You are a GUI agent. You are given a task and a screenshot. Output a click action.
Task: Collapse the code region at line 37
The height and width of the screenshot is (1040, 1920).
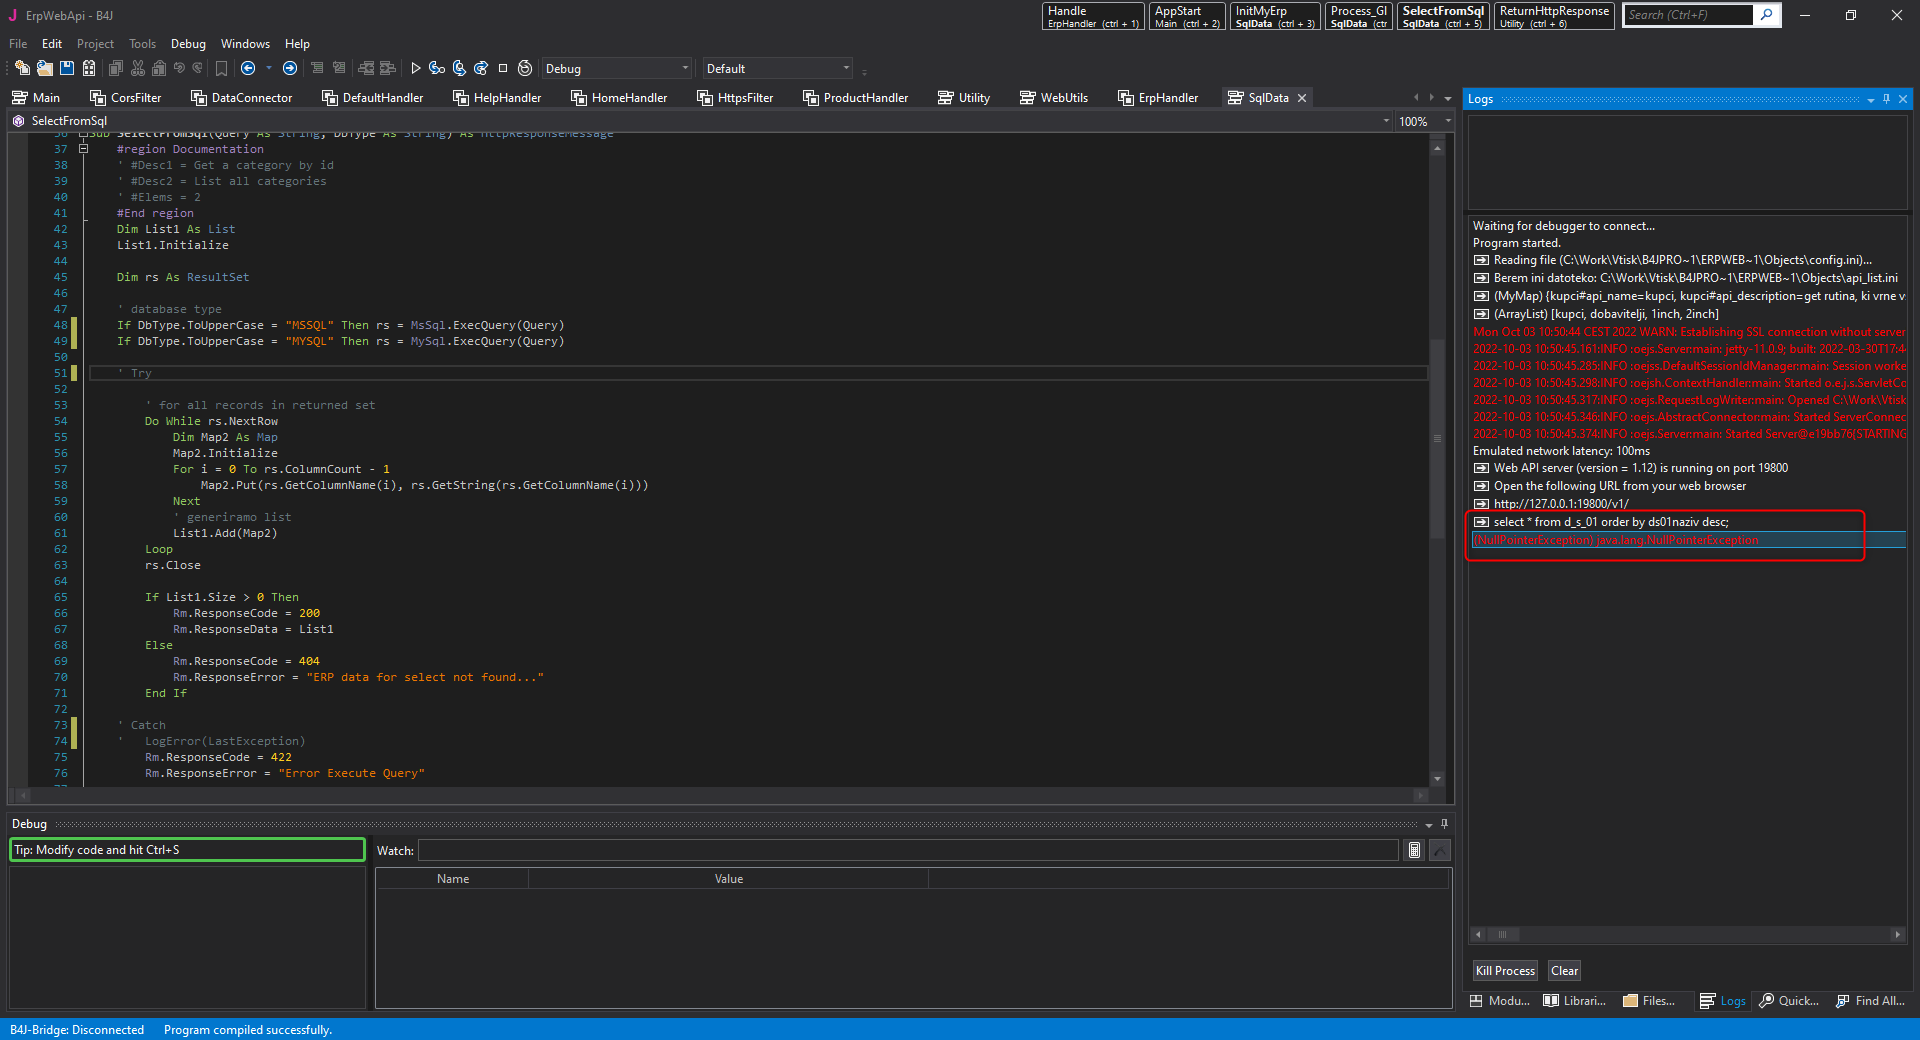84,149
